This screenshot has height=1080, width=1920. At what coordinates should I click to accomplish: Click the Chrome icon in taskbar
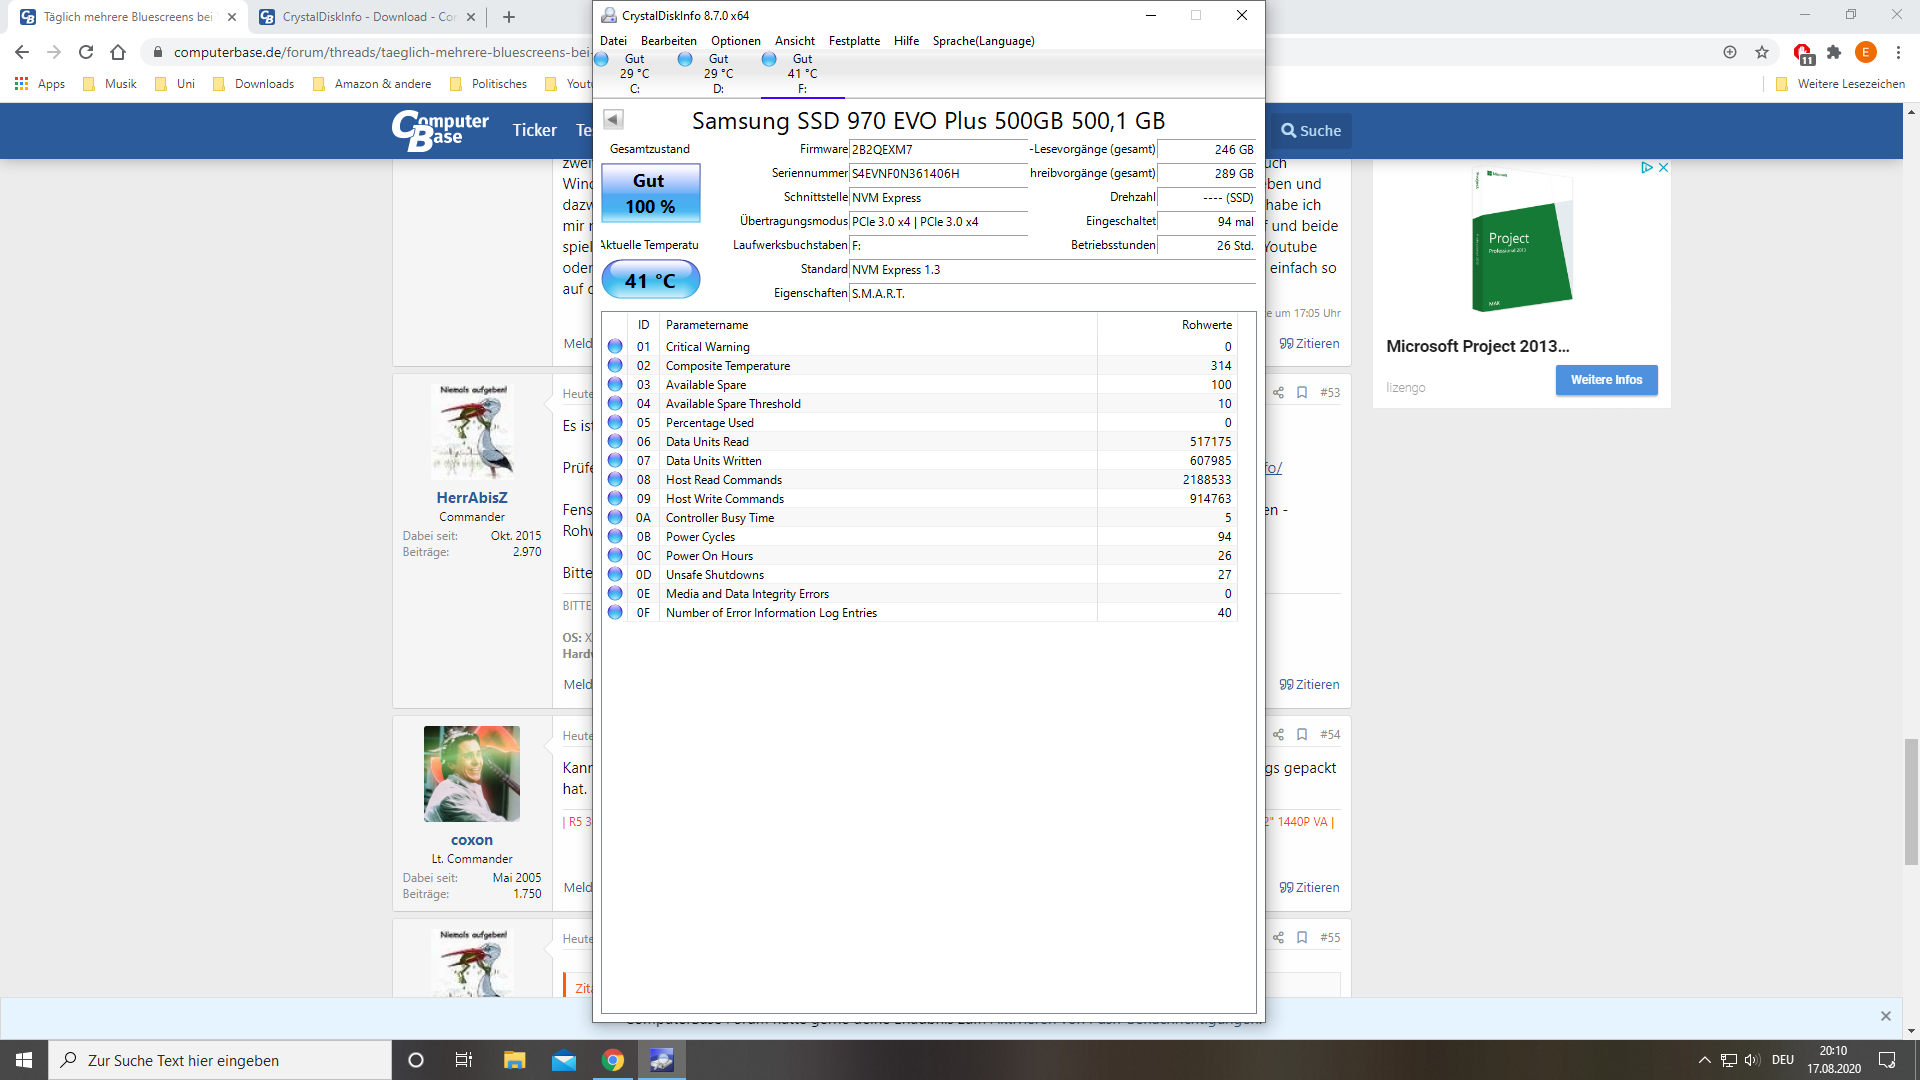(613, 1060)
